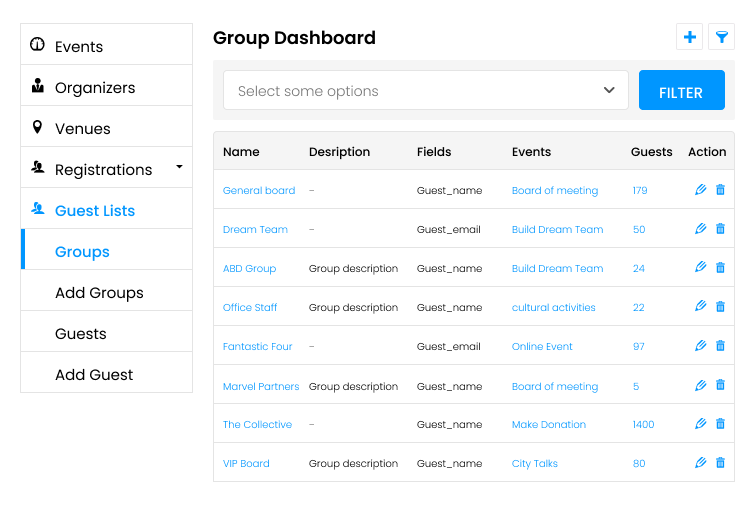Open the Guest Lists menu
Screen dimensions: 755x505
point(106,208)
